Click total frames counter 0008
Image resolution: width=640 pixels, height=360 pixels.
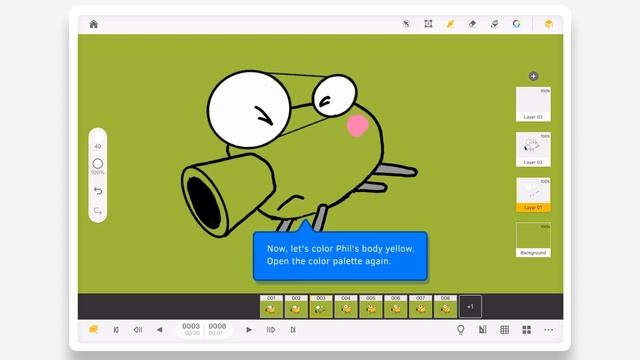(x=217, y=329)
